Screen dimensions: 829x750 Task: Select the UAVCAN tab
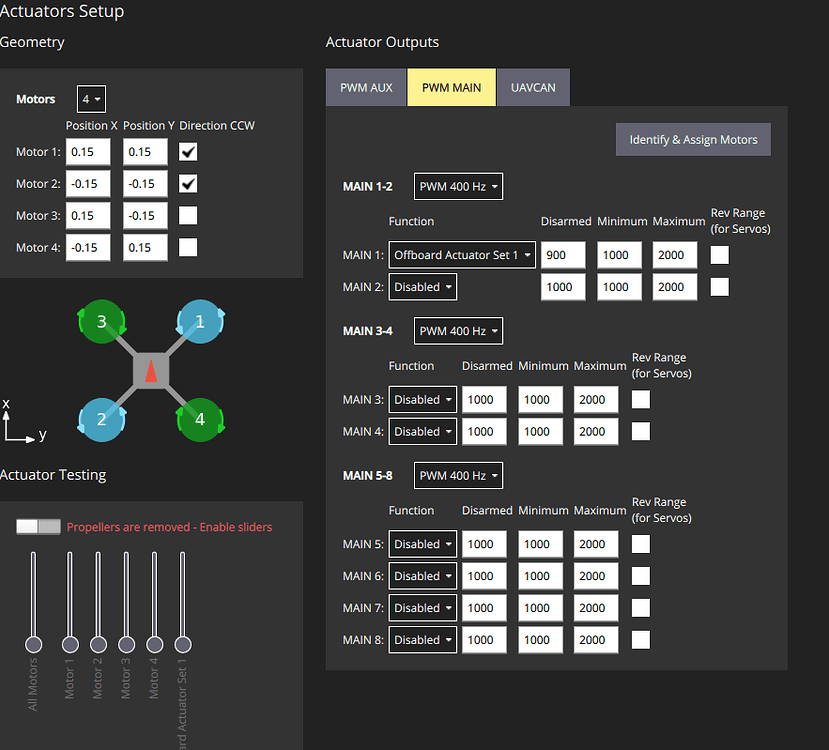[533, 87]
